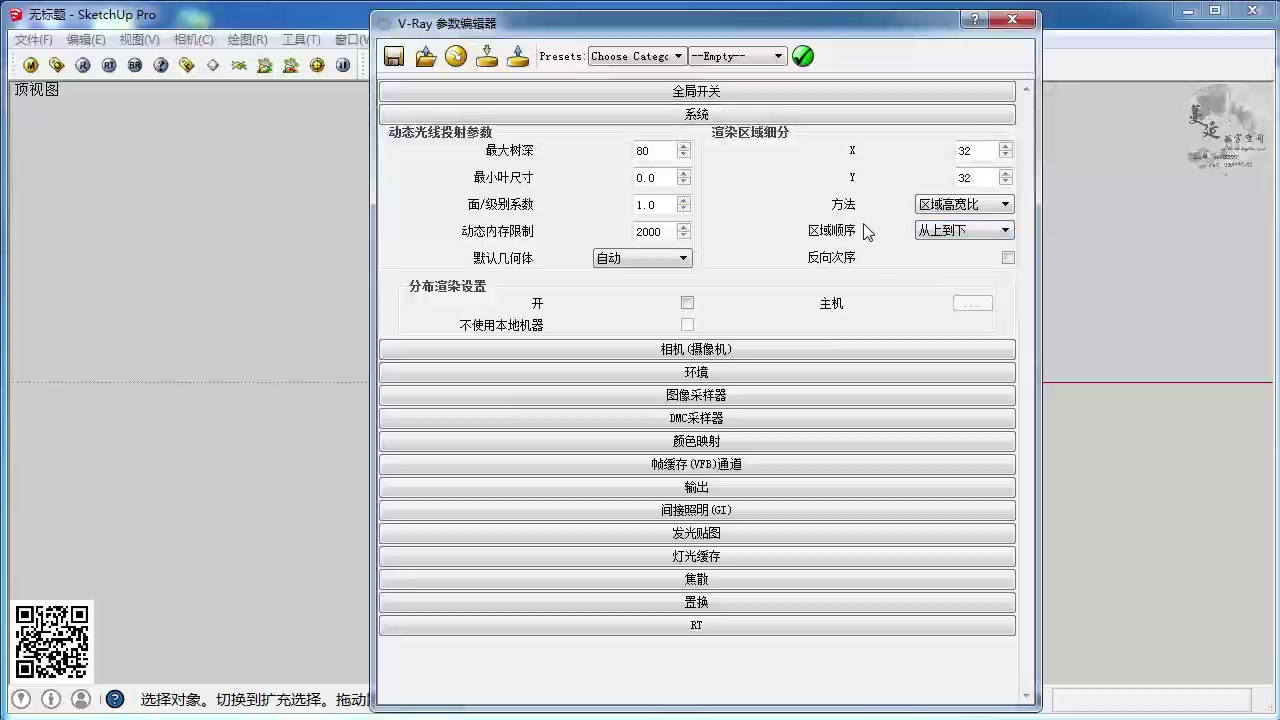This screenshot has height=720, width=1280.
Task: Start a render with the R icon
Action: click(82, 64)
